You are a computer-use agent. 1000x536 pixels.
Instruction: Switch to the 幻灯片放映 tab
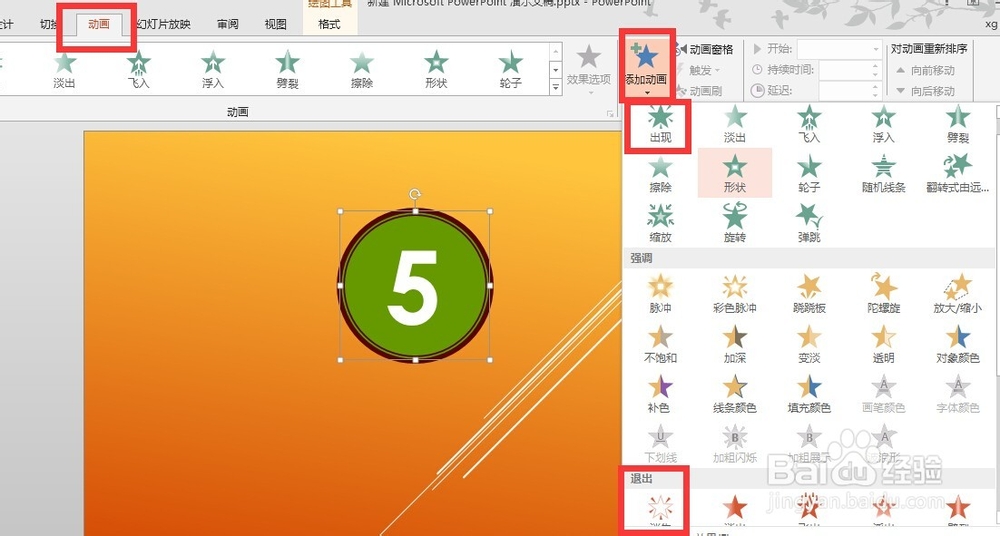[x=163, y=24]
